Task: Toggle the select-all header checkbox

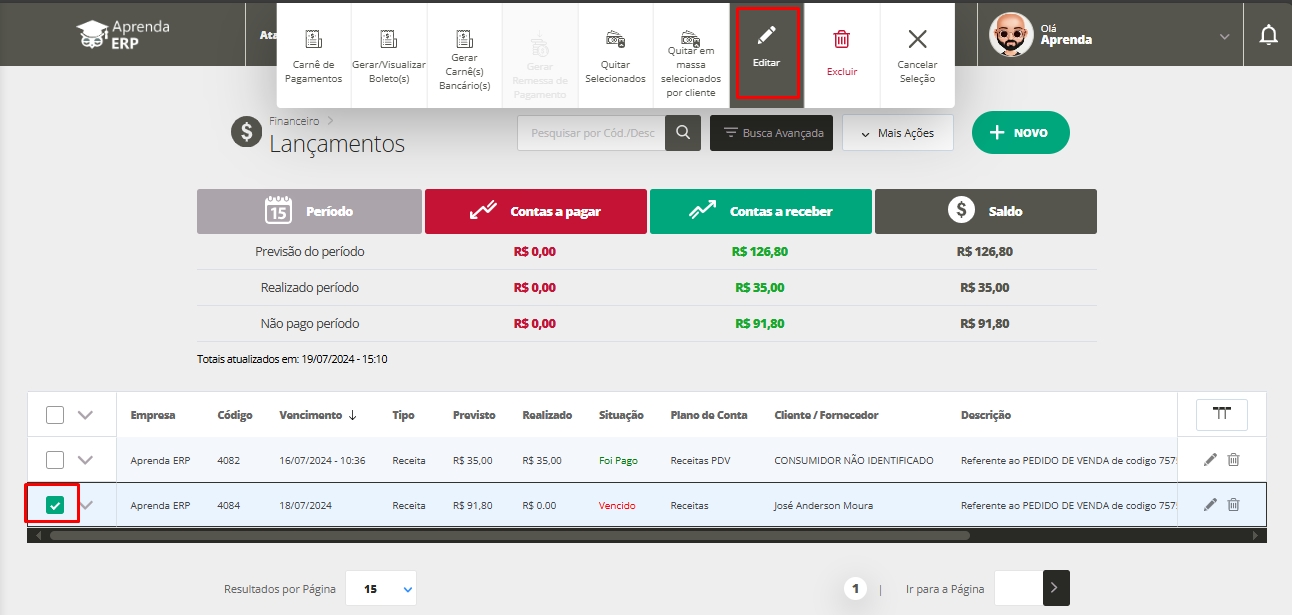Action: 55,415
